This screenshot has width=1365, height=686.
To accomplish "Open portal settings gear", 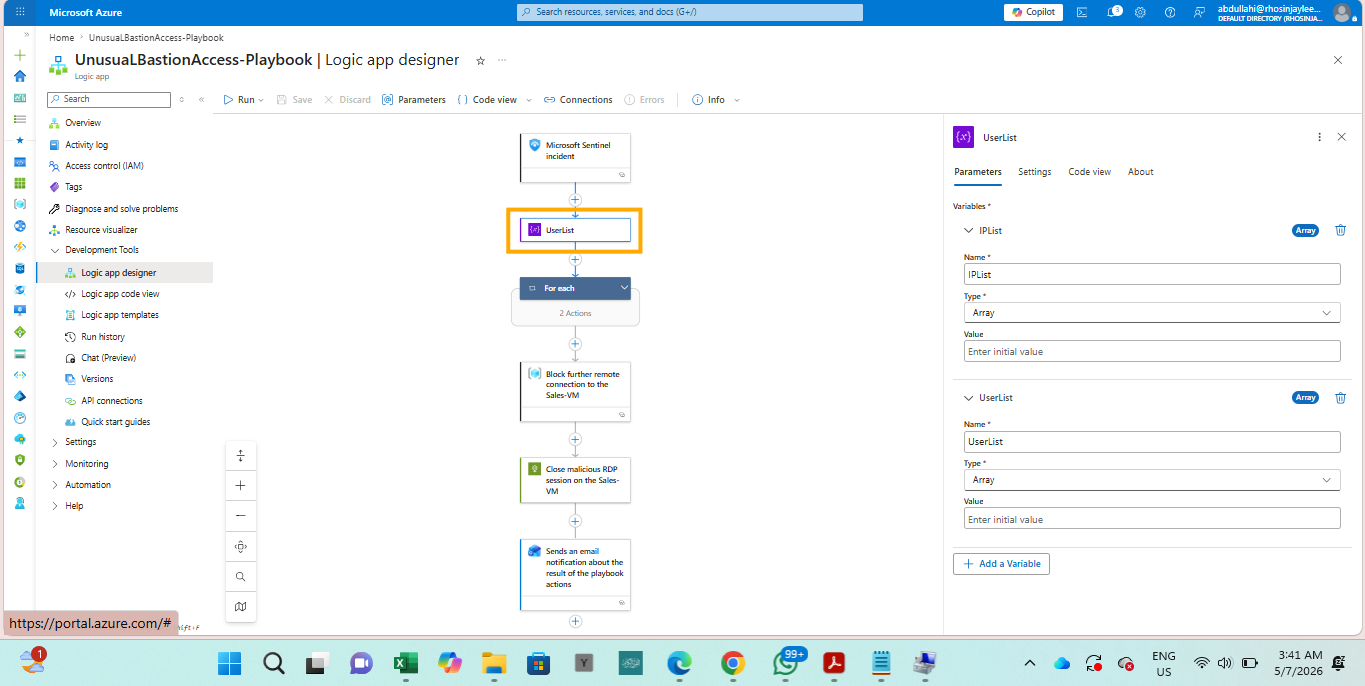I will [x=1141, y=12].
